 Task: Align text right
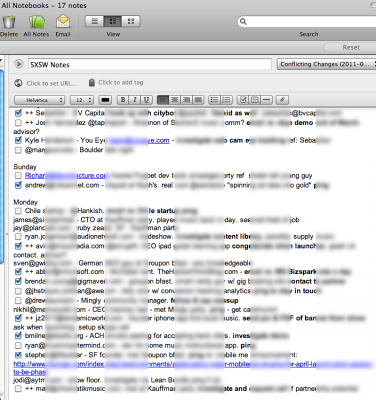186,100
